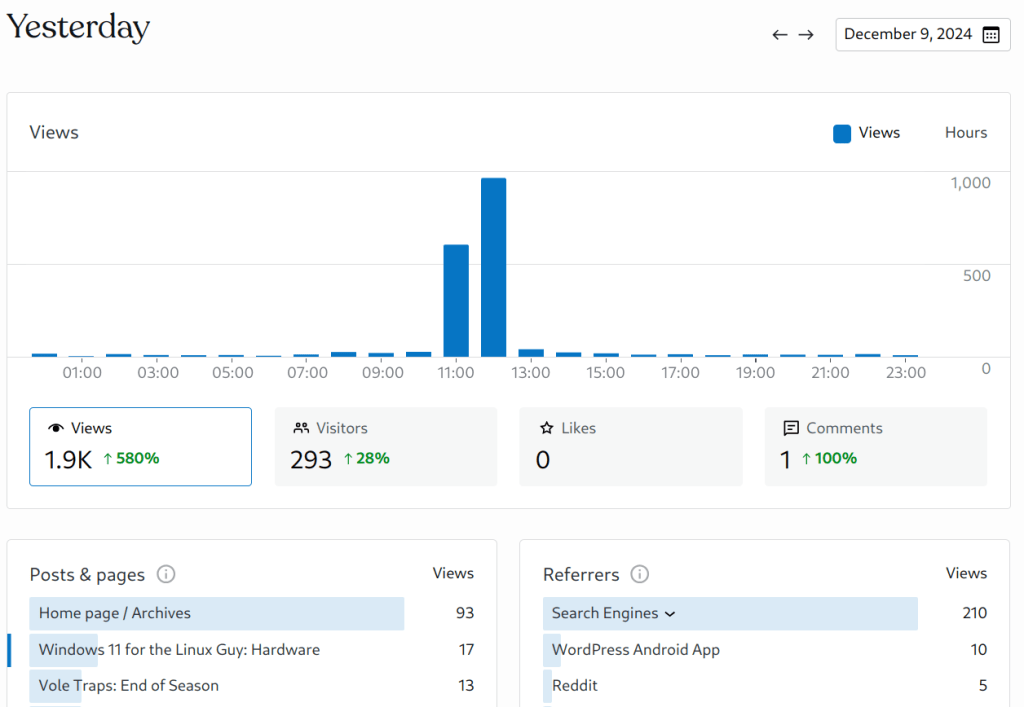Click the previous day left arrow
Viewport: 1024px width, 707px height.
(x=780, y=35)
